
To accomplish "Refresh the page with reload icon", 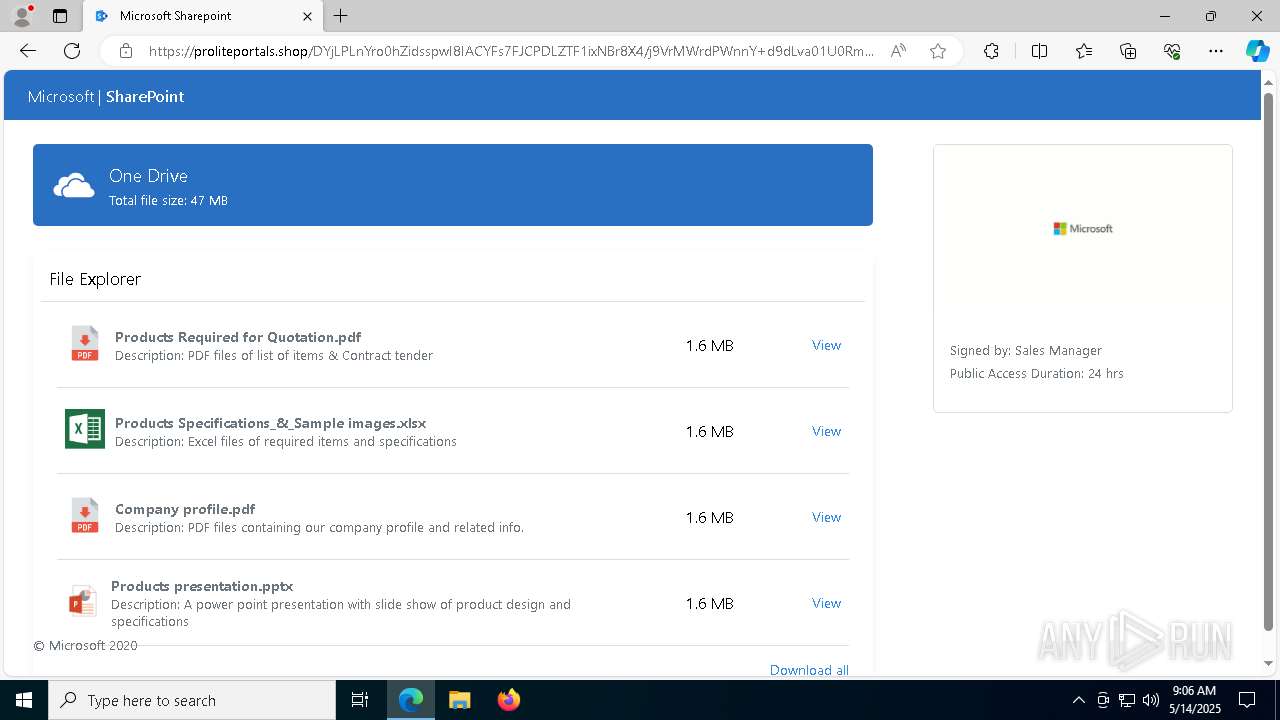I will click(x=72, y=51).
